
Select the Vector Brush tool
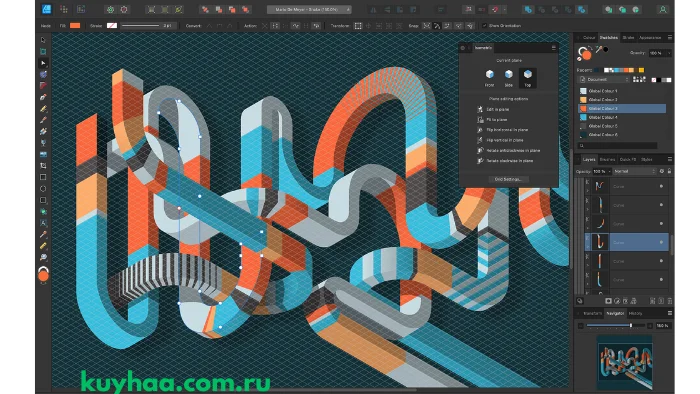[43, 120]
